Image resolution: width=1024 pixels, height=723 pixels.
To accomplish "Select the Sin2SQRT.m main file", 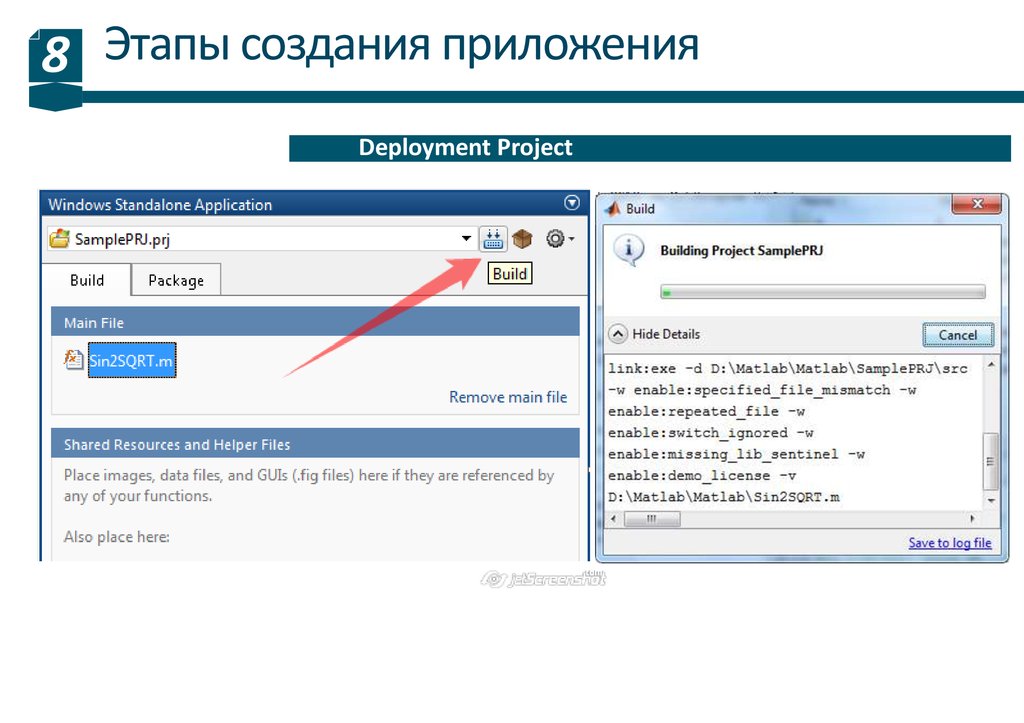I will click(x=131, y=361).
